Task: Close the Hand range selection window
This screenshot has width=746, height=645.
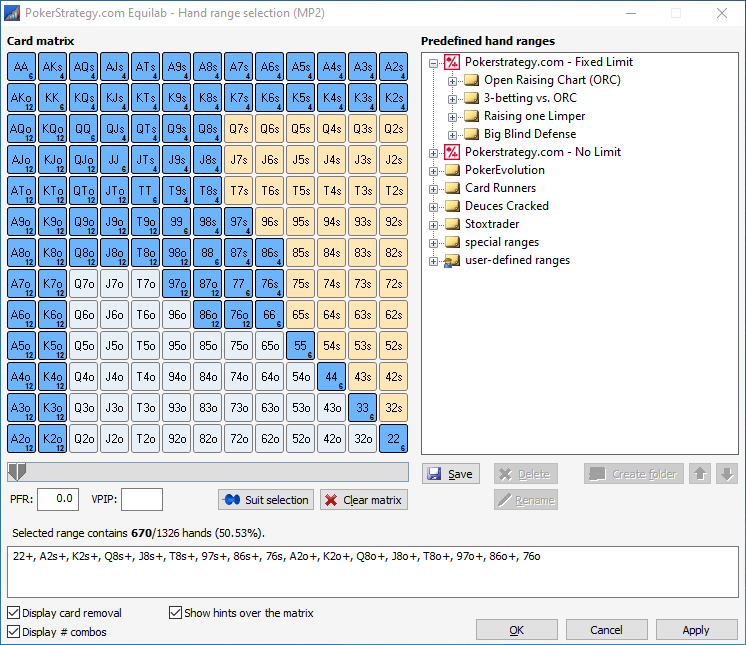Action: click(722, 13)
